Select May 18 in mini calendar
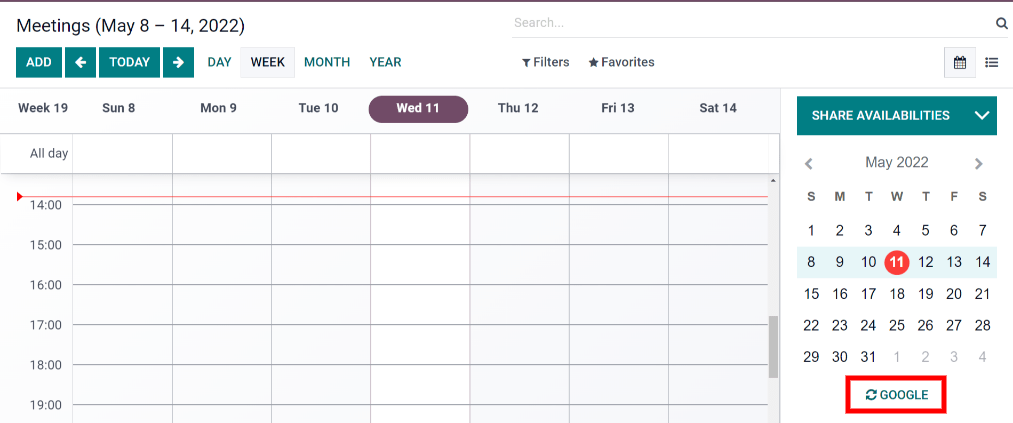Viewport: 1013px width, 423px height. coord(897,294)
